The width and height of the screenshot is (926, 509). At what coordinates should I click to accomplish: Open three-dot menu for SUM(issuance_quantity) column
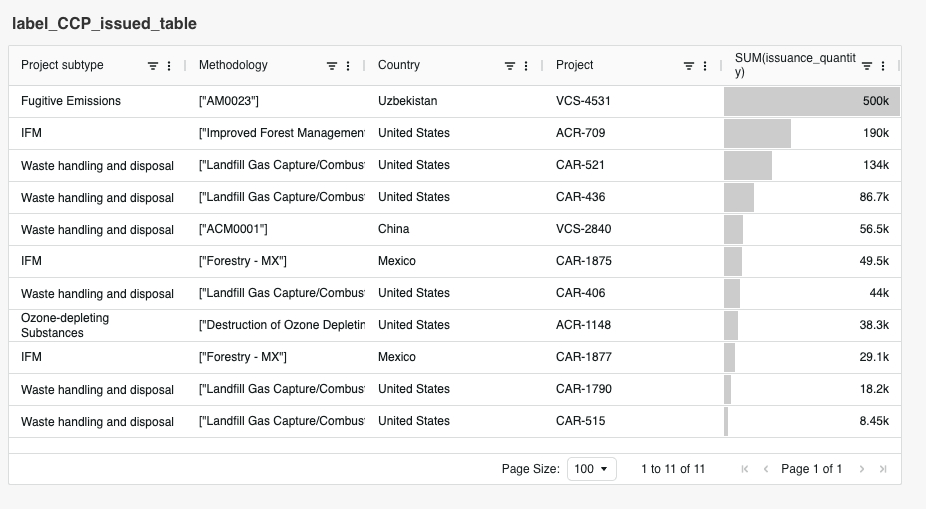point(883,66)
